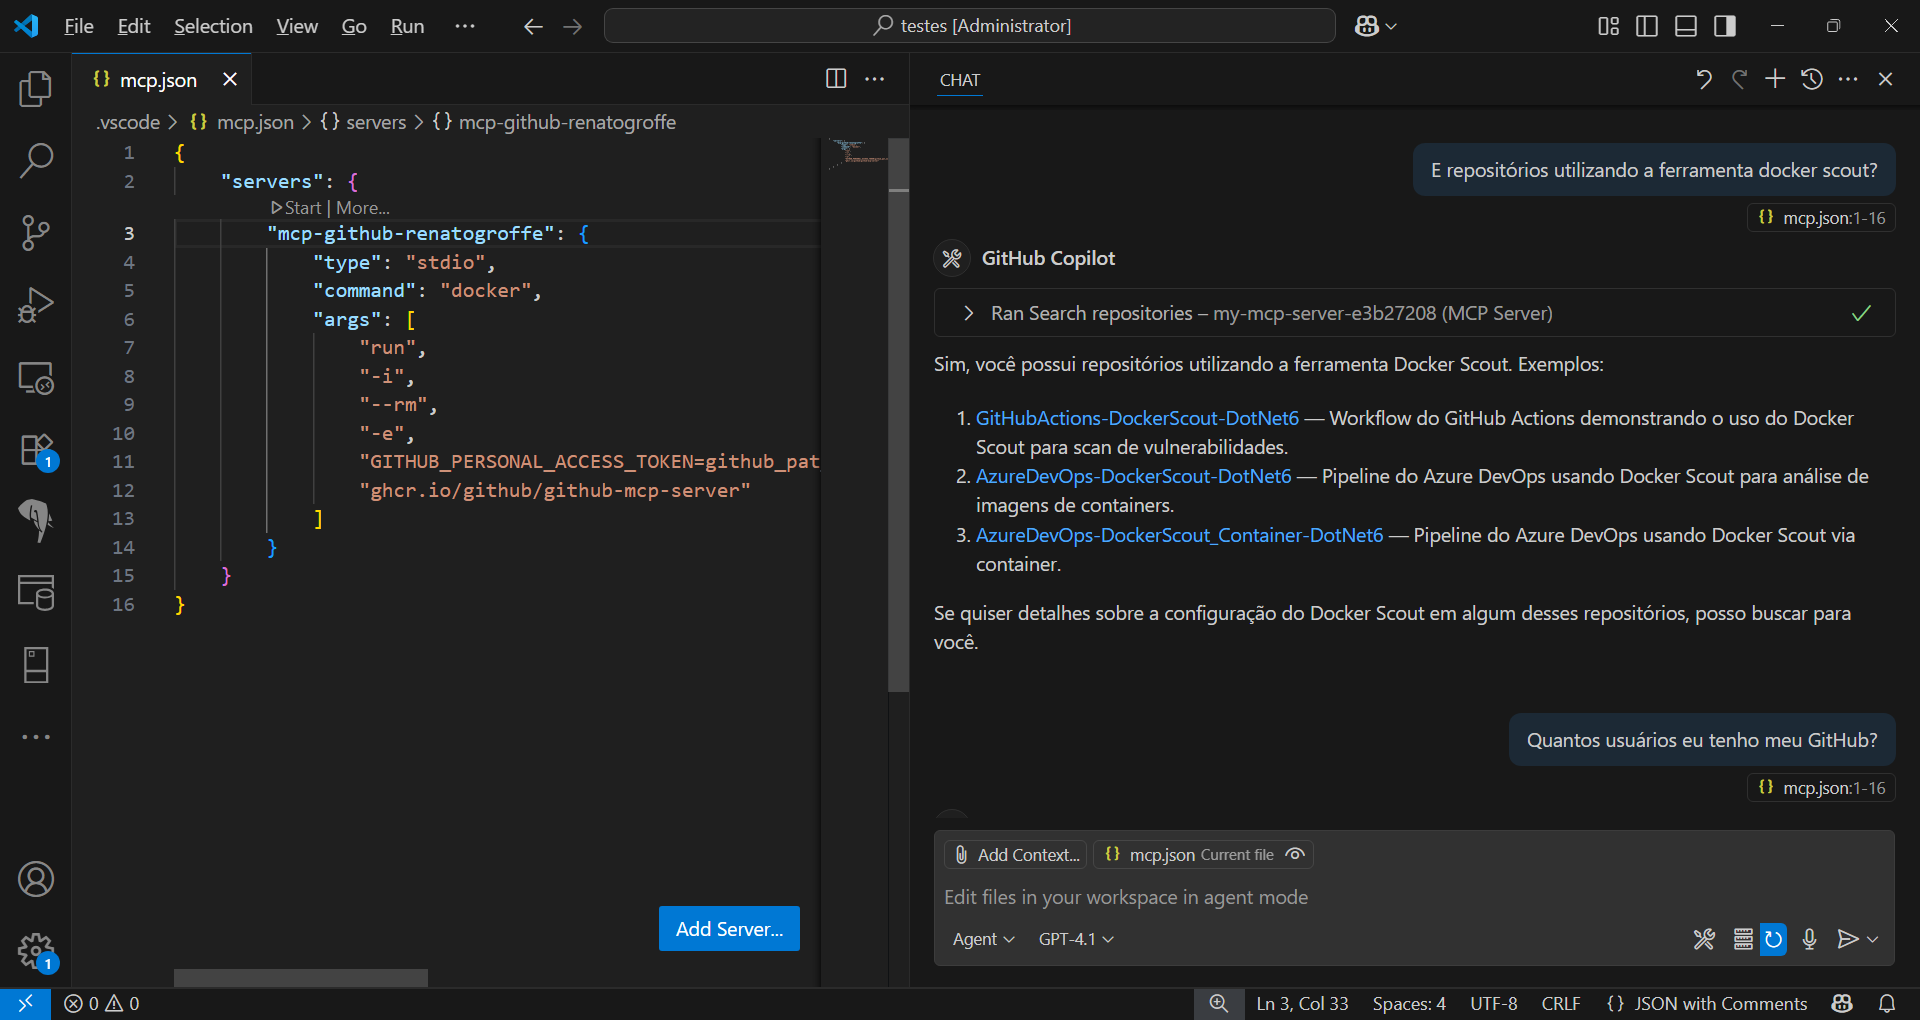Screen dimensions: 1920x1020
Task: Click .vscode breadcrumb folder
Action: [x=128, y=122]
